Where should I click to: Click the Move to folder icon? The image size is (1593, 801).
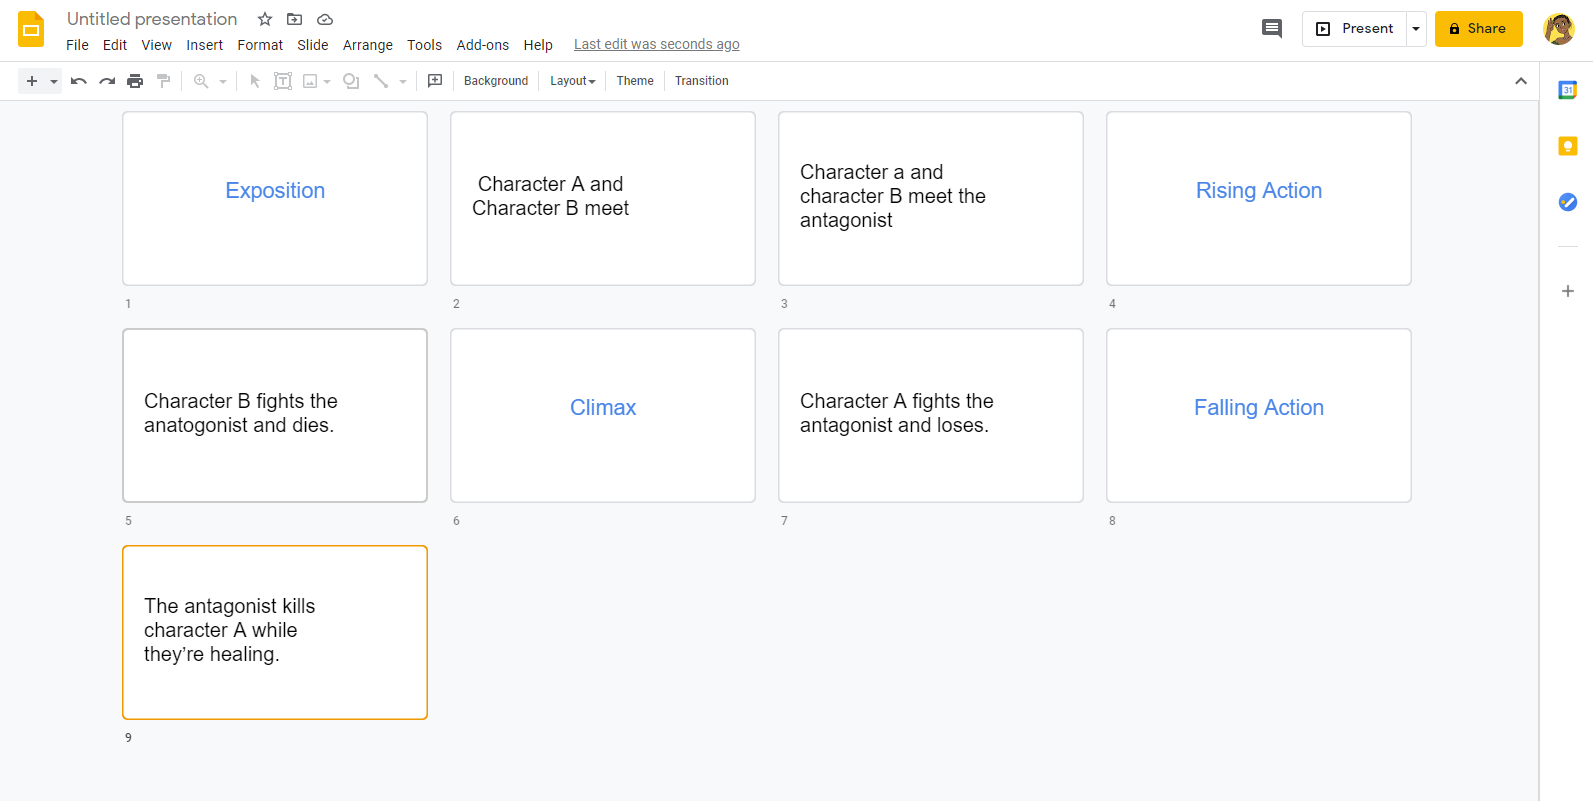295,19
